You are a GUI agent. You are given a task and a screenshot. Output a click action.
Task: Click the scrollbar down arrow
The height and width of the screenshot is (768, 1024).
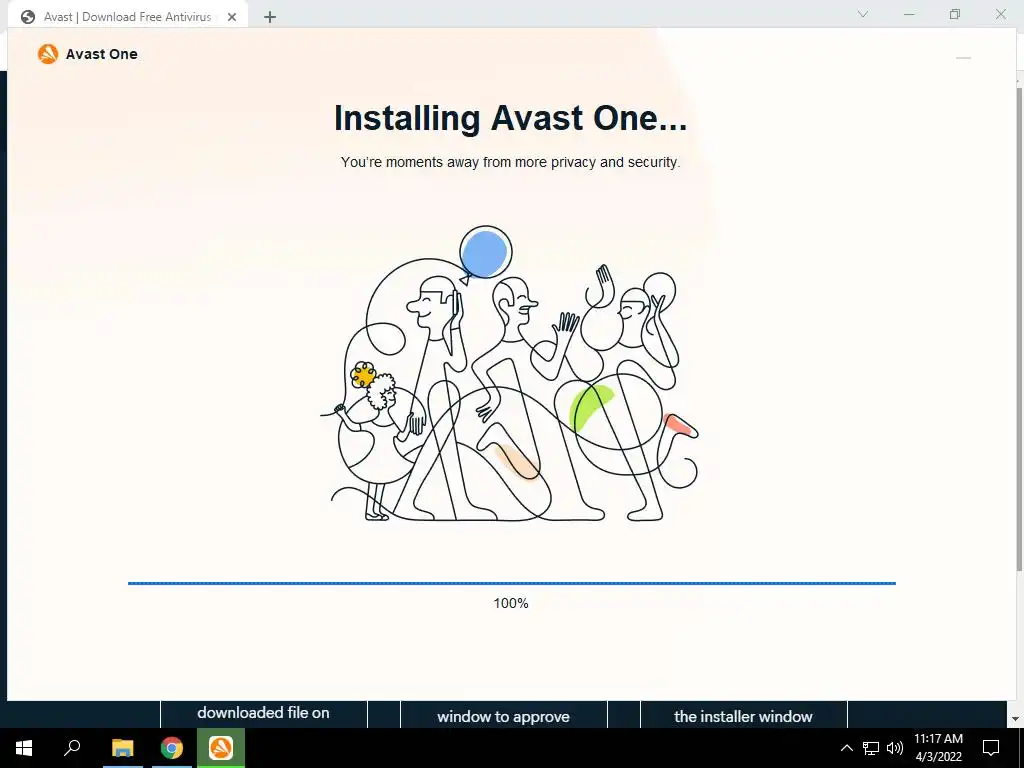coord(1016,719)
